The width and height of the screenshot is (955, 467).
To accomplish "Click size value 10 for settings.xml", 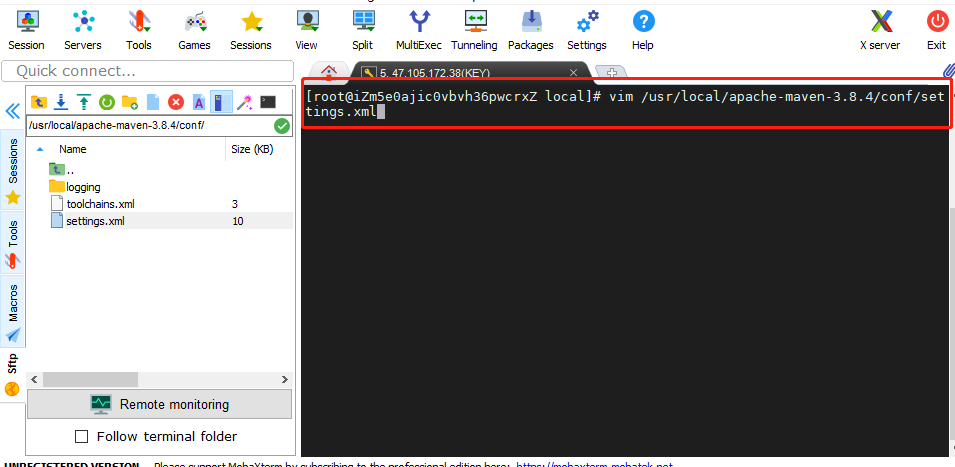I will click(x=238, y=221).
